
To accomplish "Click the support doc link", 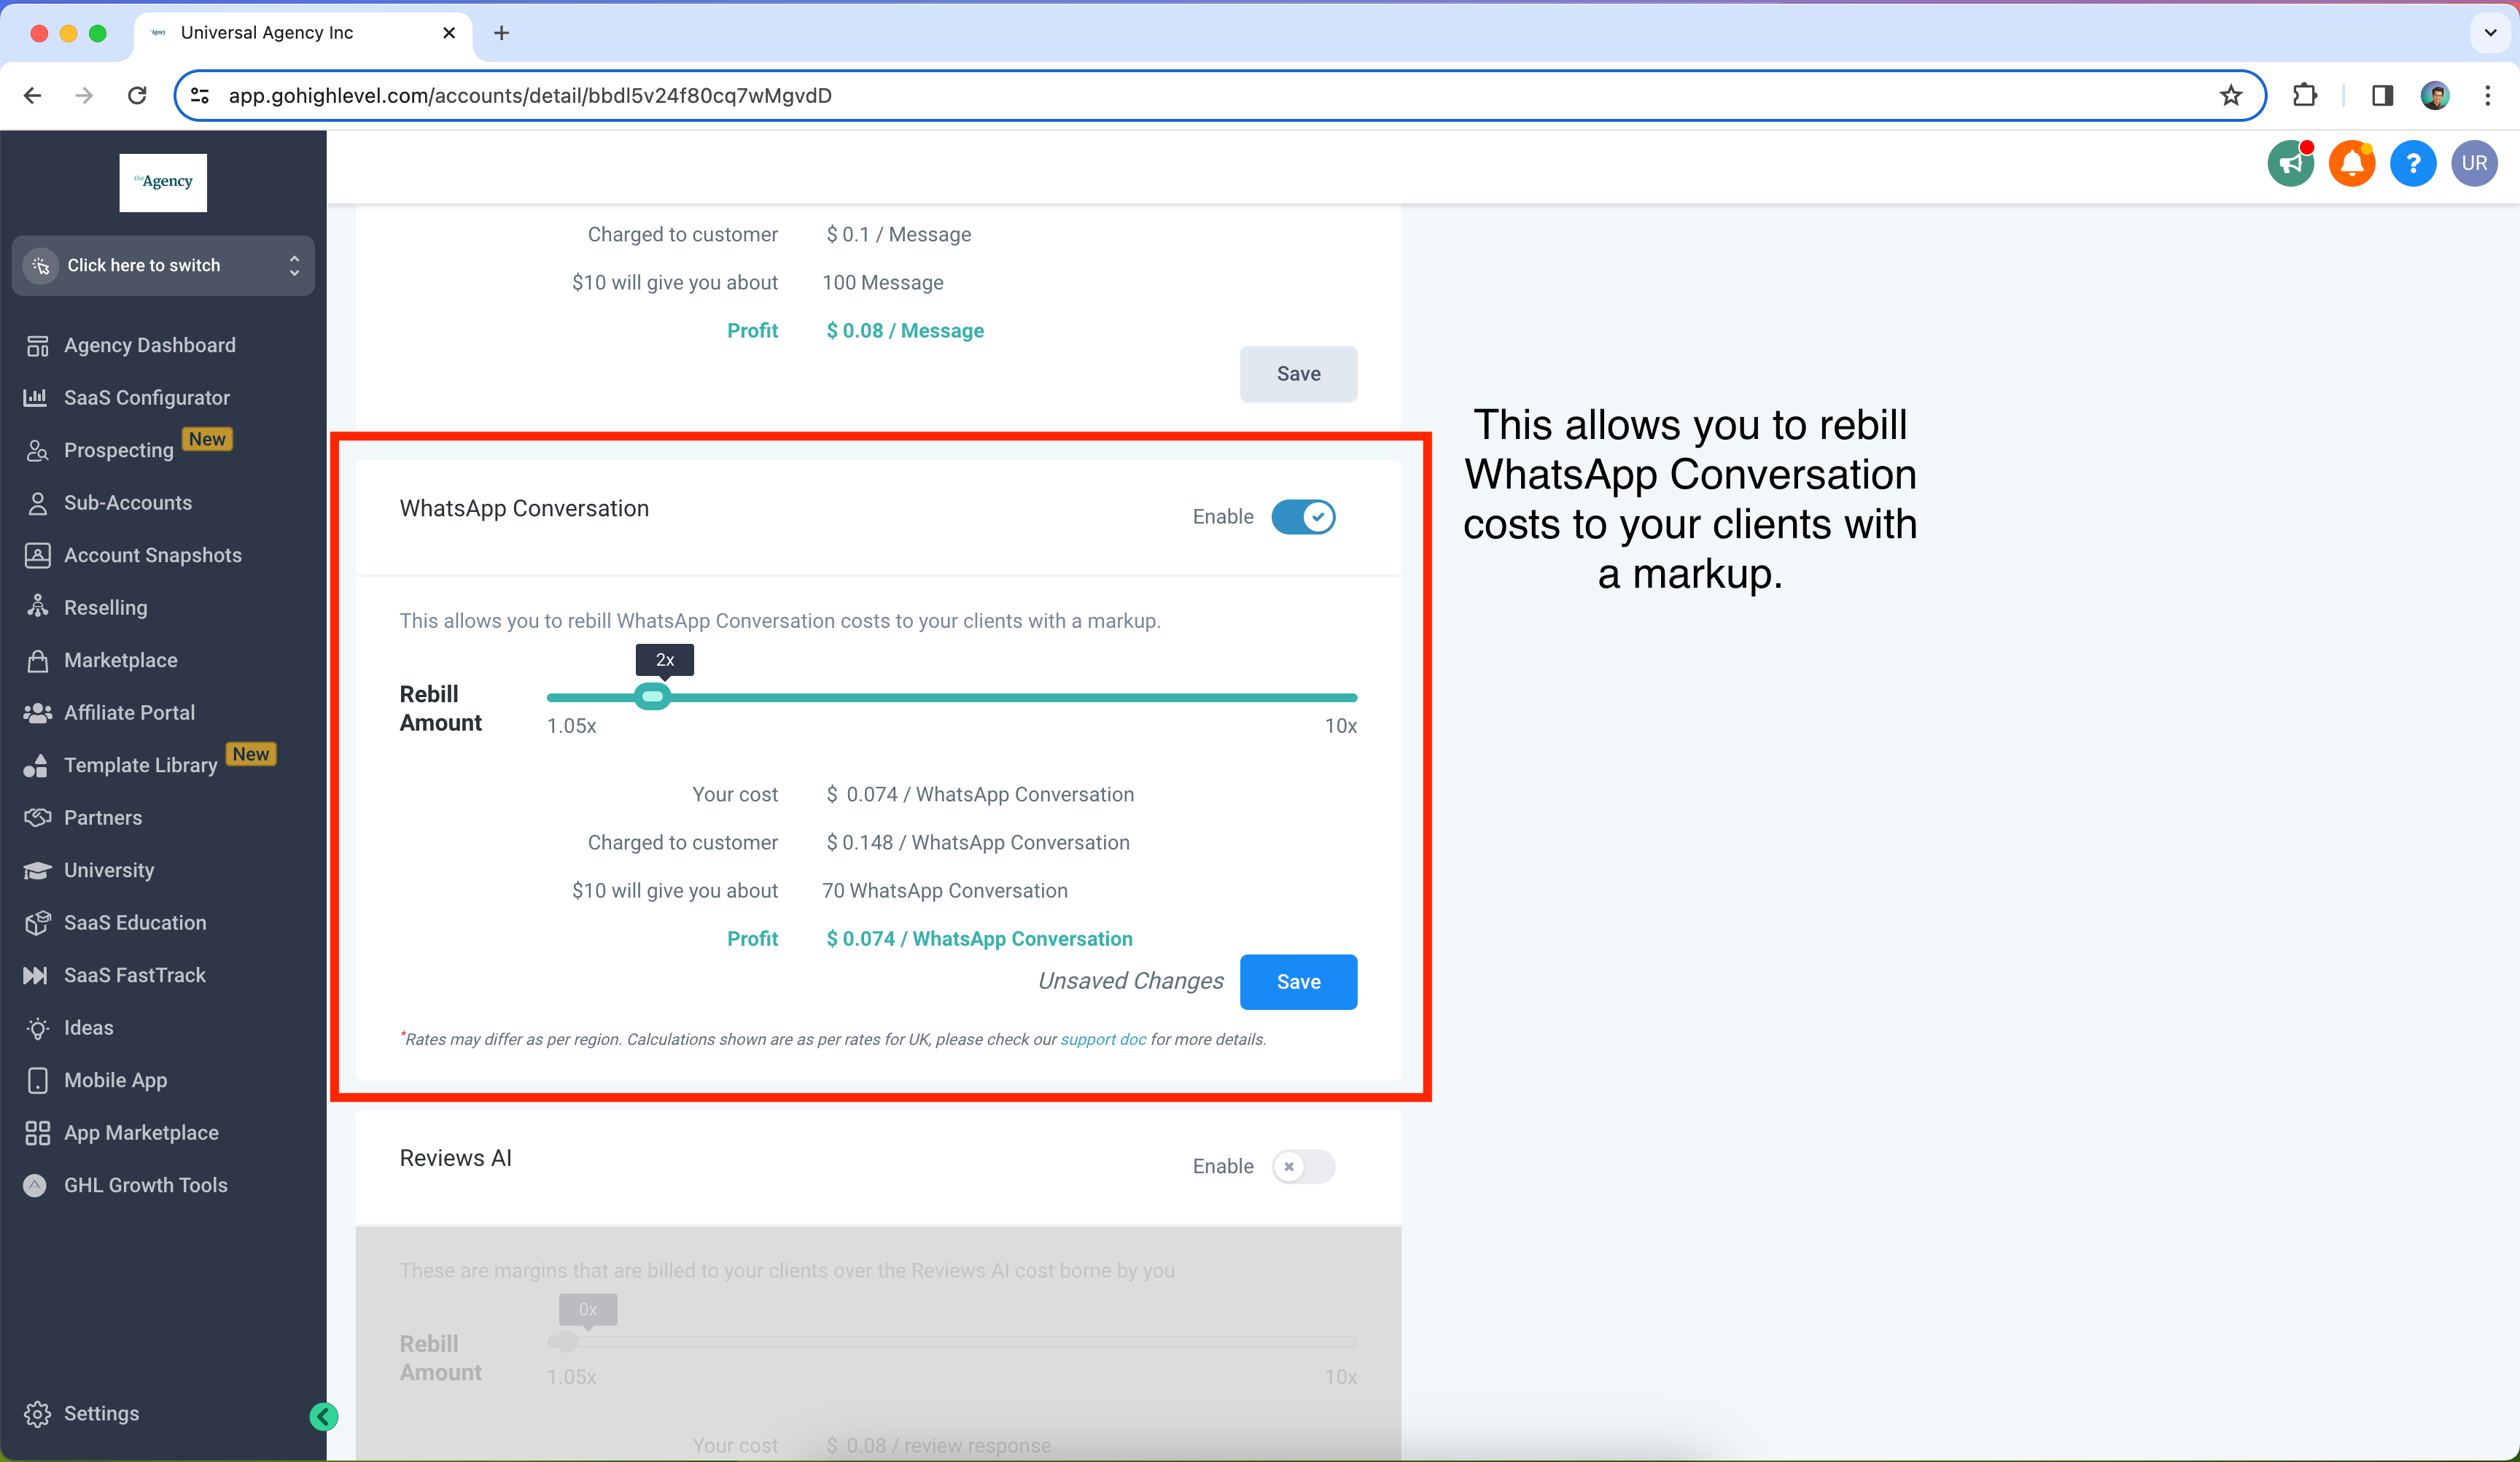I will click(1103, 1039).
